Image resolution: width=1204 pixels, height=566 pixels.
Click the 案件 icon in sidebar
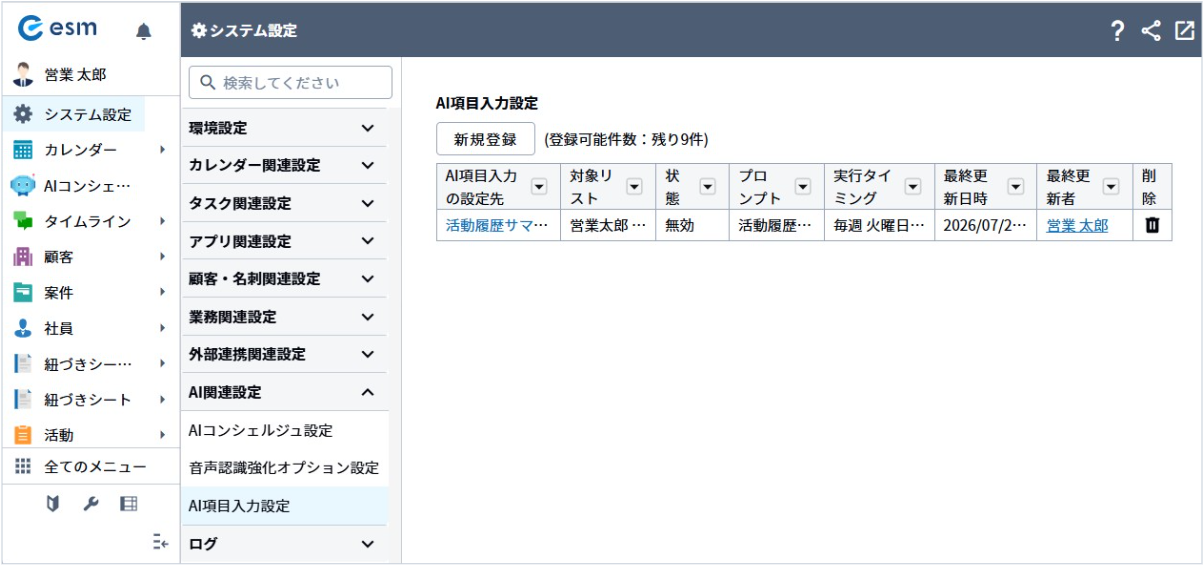(23, 293)
